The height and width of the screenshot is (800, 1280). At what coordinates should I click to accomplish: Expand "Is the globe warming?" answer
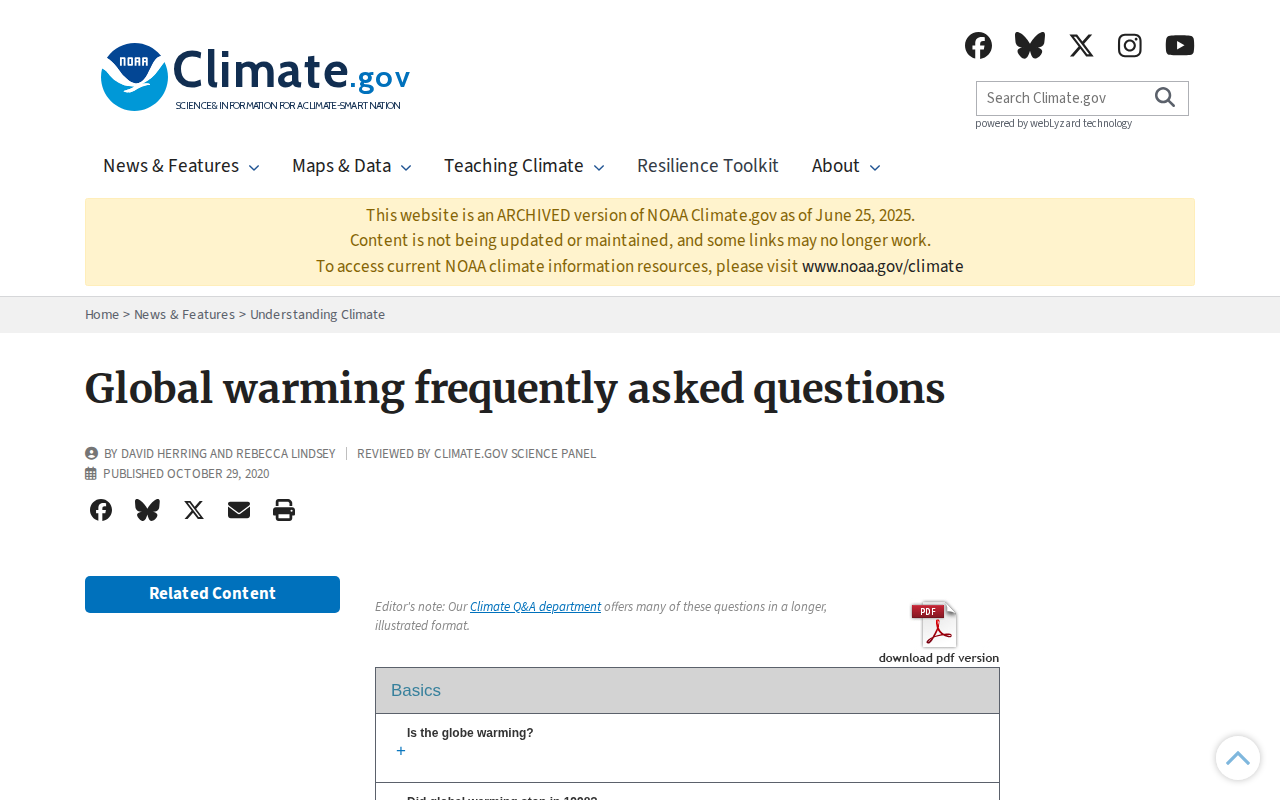(x=401, y=751)
